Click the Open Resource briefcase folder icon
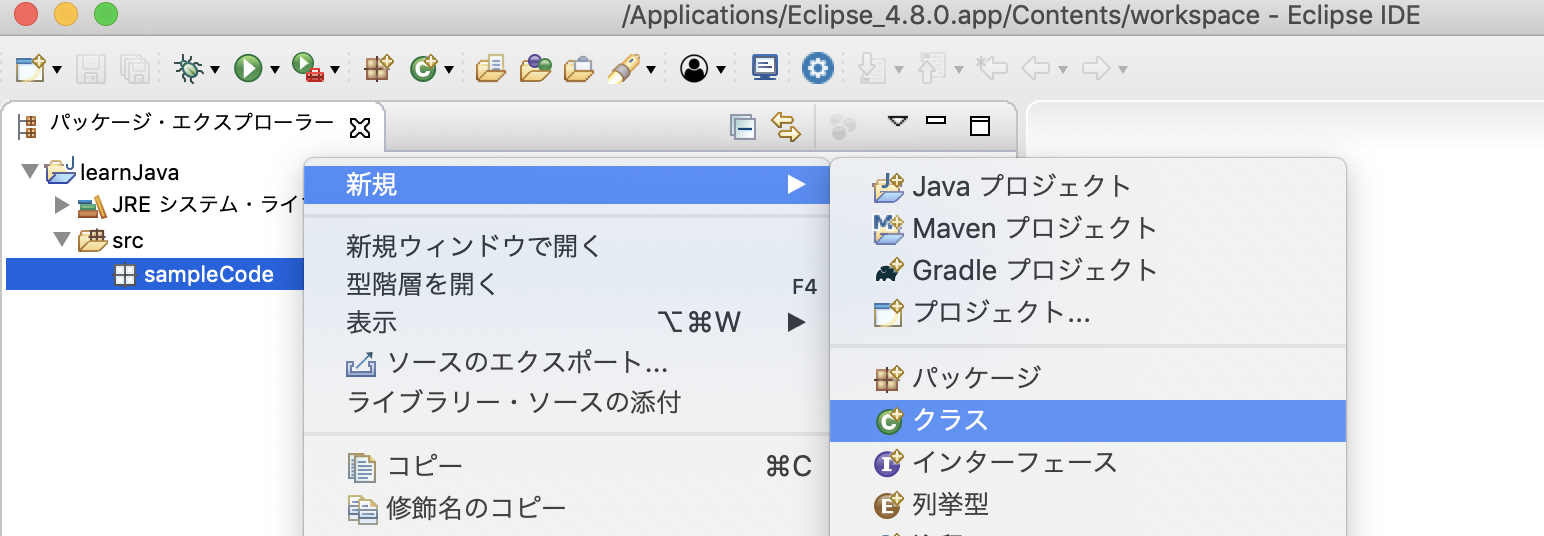 (579, 68)
